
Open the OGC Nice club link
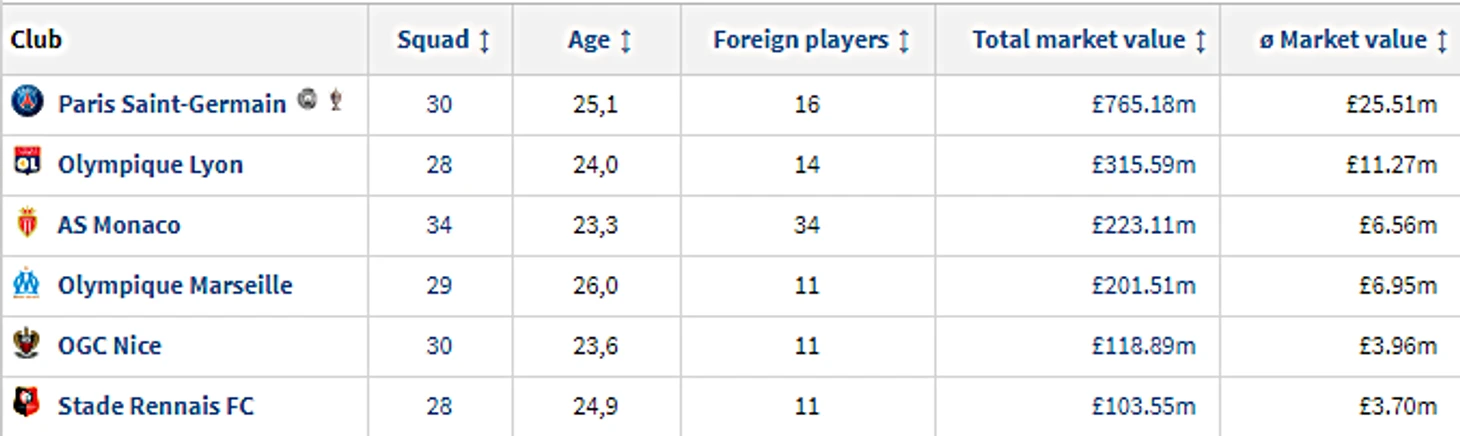pyautogui.click(x=109, y=346)
